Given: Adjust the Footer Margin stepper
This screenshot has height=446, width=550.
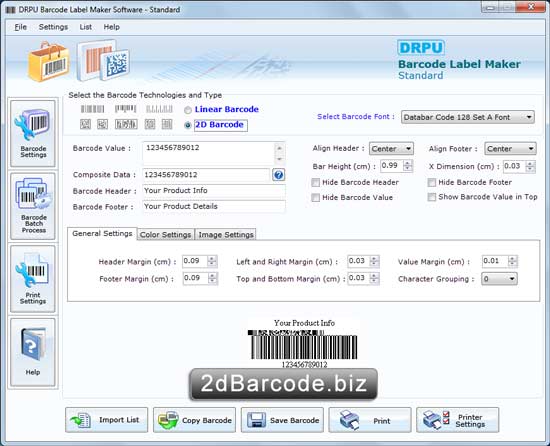Looking at the screenshot, I should tap(212, 278).
